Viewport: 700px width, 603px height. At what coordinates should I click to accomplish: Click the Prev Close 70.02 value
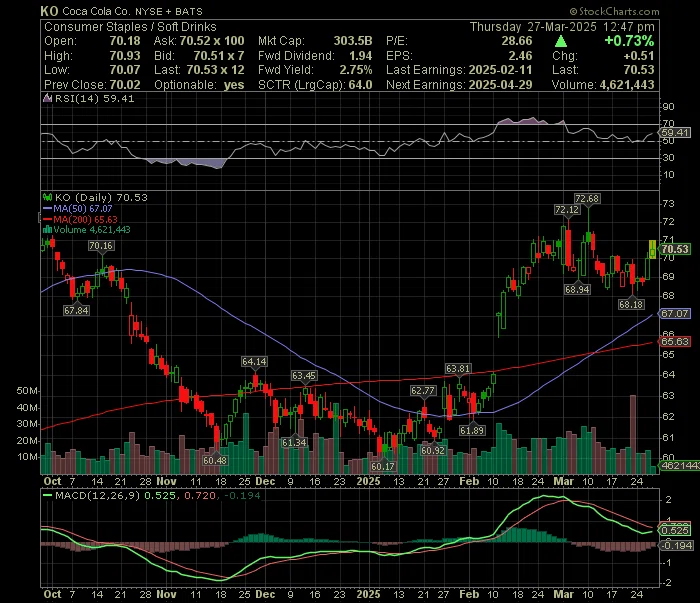click(125, 84)
